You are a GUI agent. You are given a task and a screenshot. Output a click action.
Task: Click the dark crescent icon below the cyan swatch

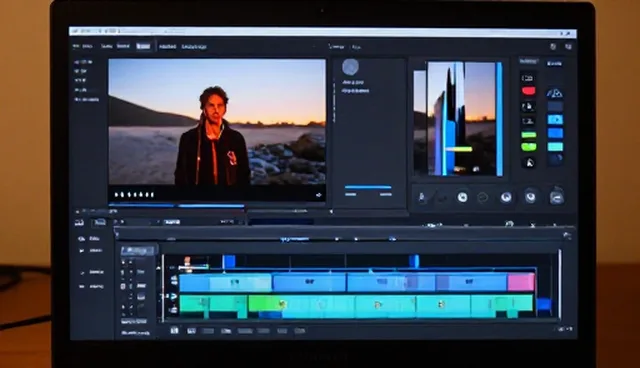(x=556, y=159)
